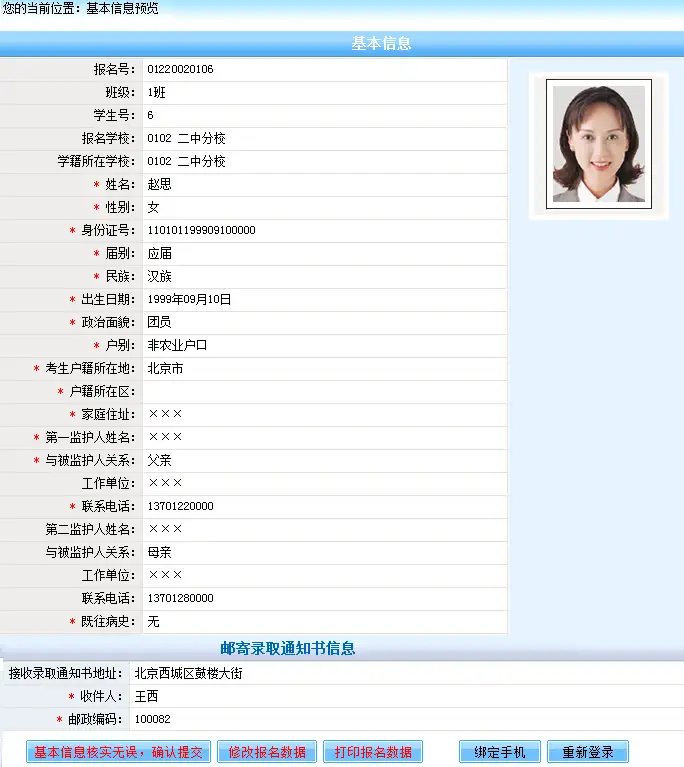Select the 姓名 field value 赵思
The width and height of the screenshot is (684, 767).
(160, 184)
